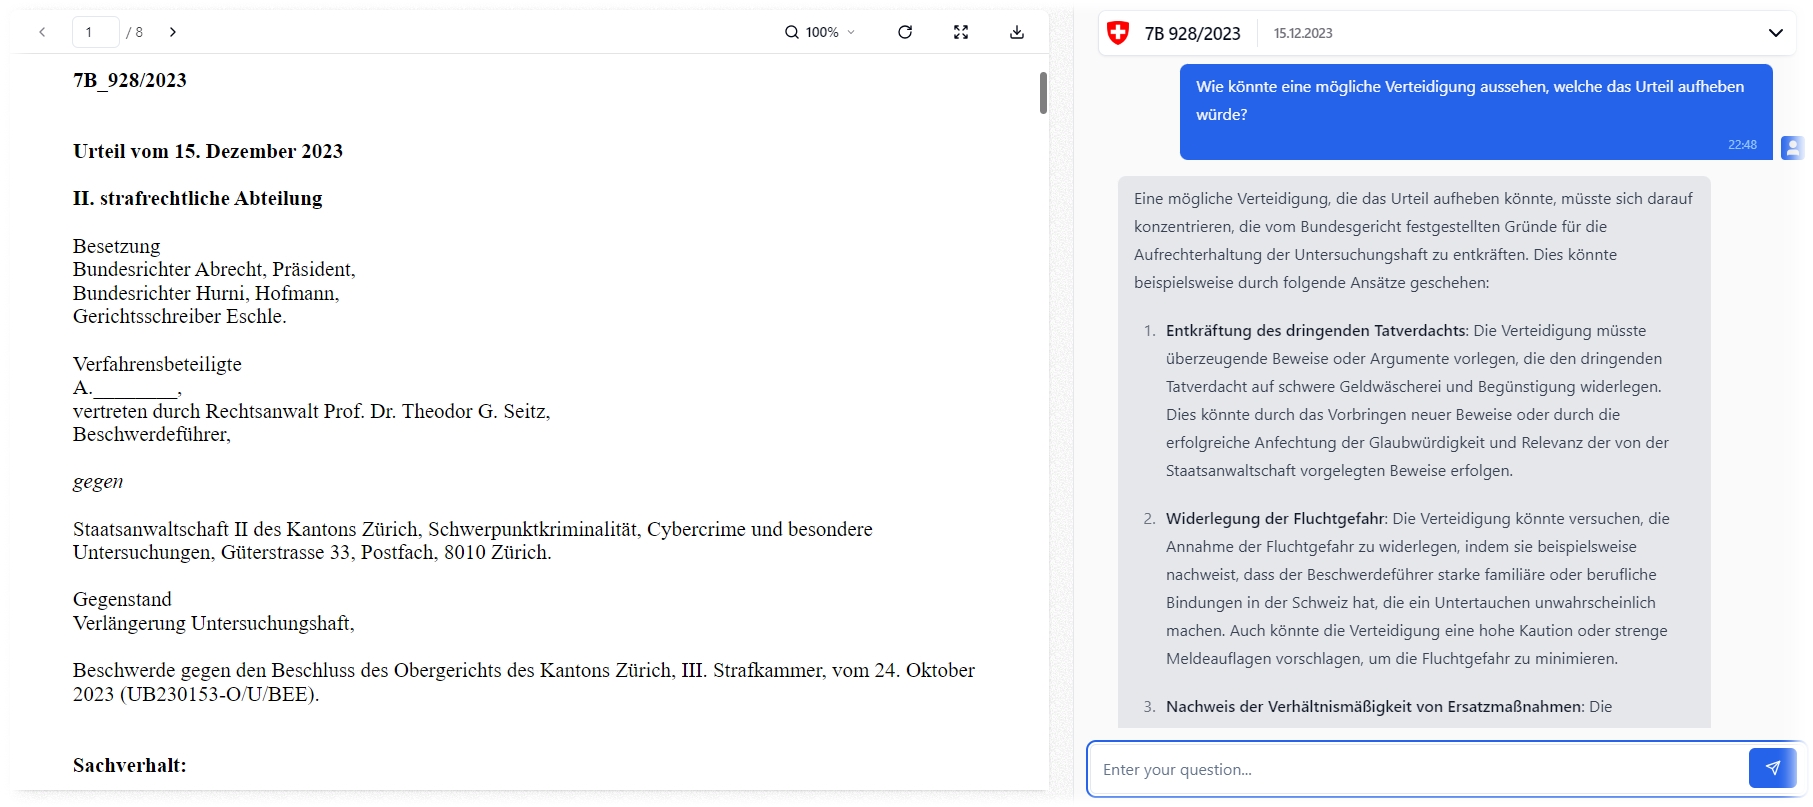Click the line naming Rechtsanwalt Prof. Dr. Theodor G. Seitz
The image size is (1813, 807).
point(312,411)
